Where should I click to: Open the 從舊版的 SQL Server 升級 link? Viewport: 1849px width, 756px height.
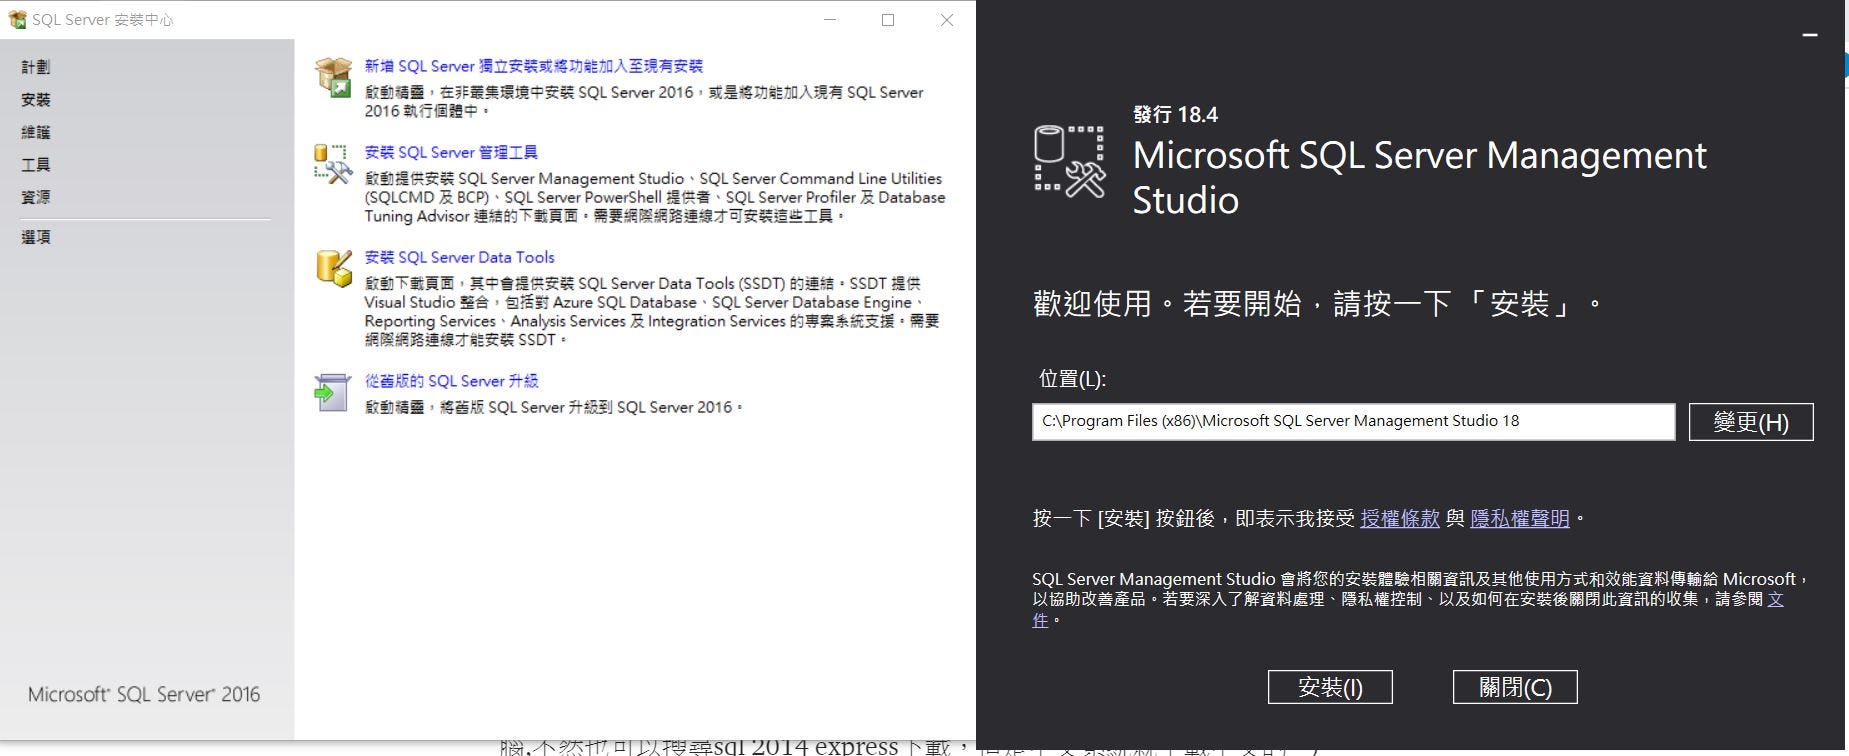click(x=451, y=381)
